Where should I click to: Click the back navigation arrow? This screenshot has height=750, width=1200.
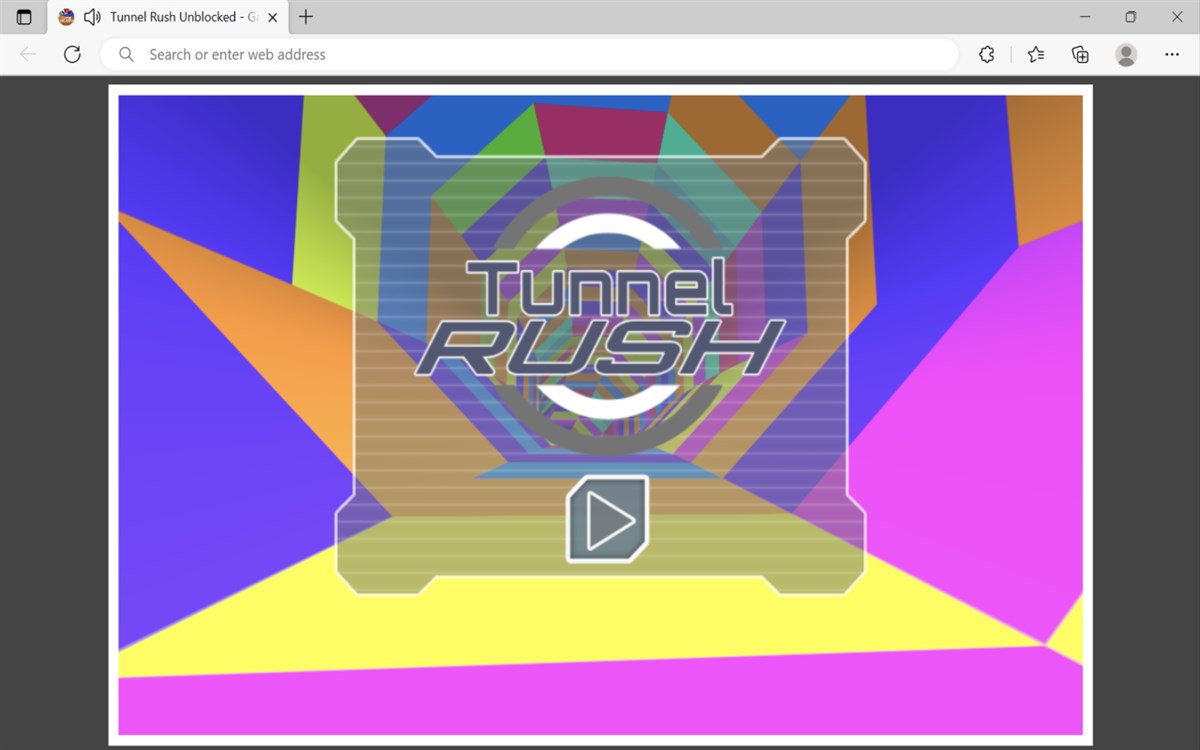pos(27,54)
